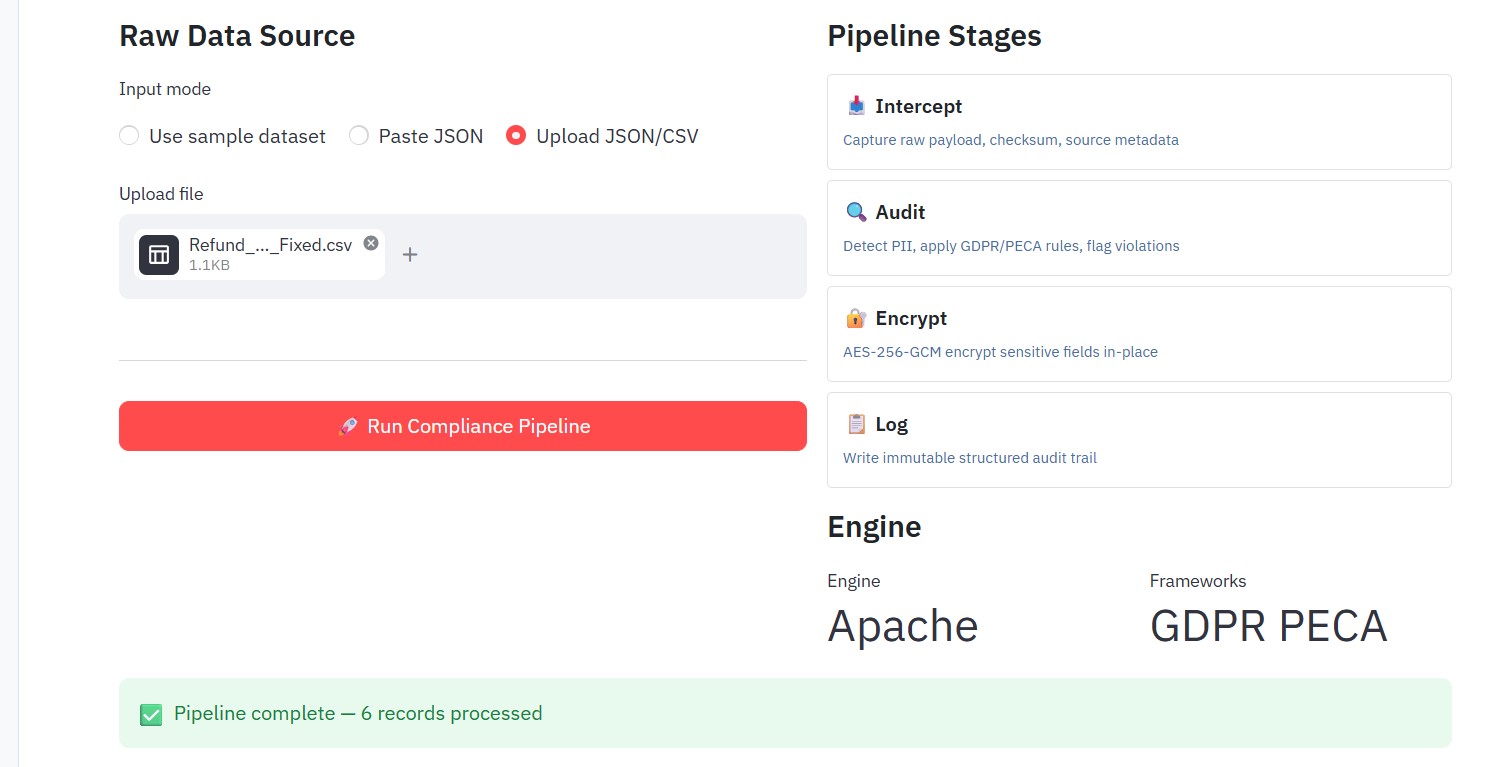Click the Engine section heading

pos(874,527)
